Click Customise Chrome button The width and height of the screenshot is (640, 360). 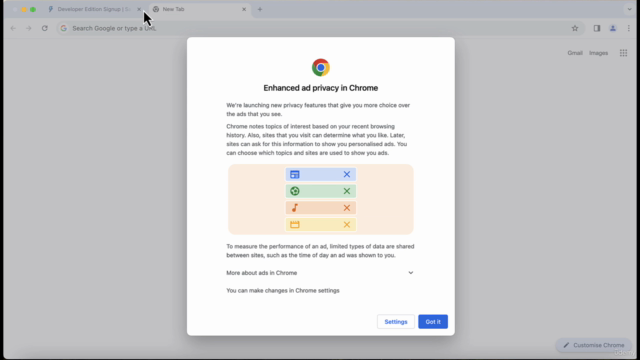point(594,345)
